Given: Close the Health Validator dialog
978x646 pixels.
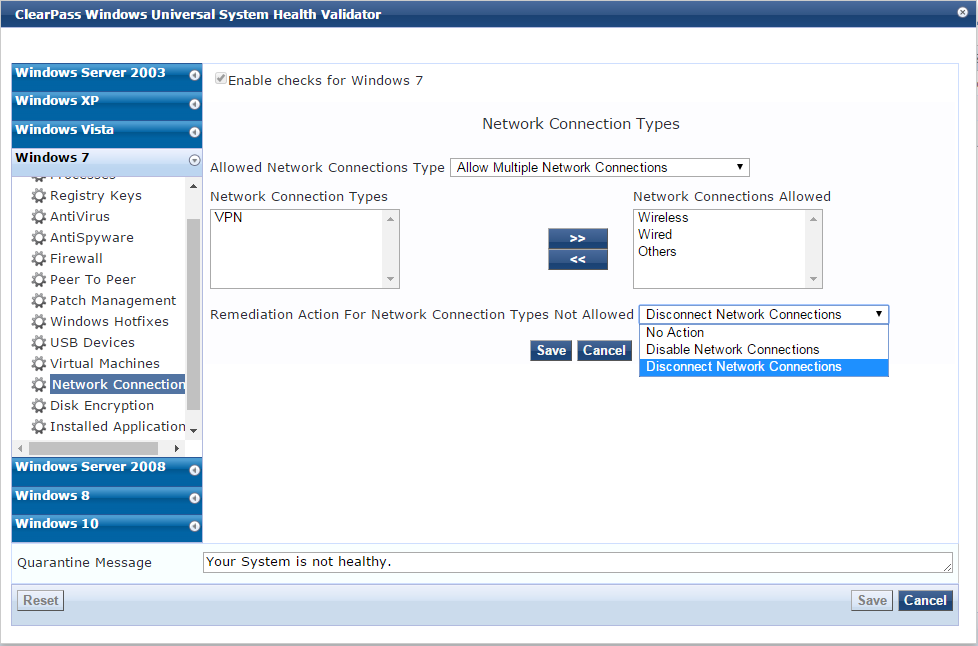Looking at the screenshot, I should click(x=962, y=12).
